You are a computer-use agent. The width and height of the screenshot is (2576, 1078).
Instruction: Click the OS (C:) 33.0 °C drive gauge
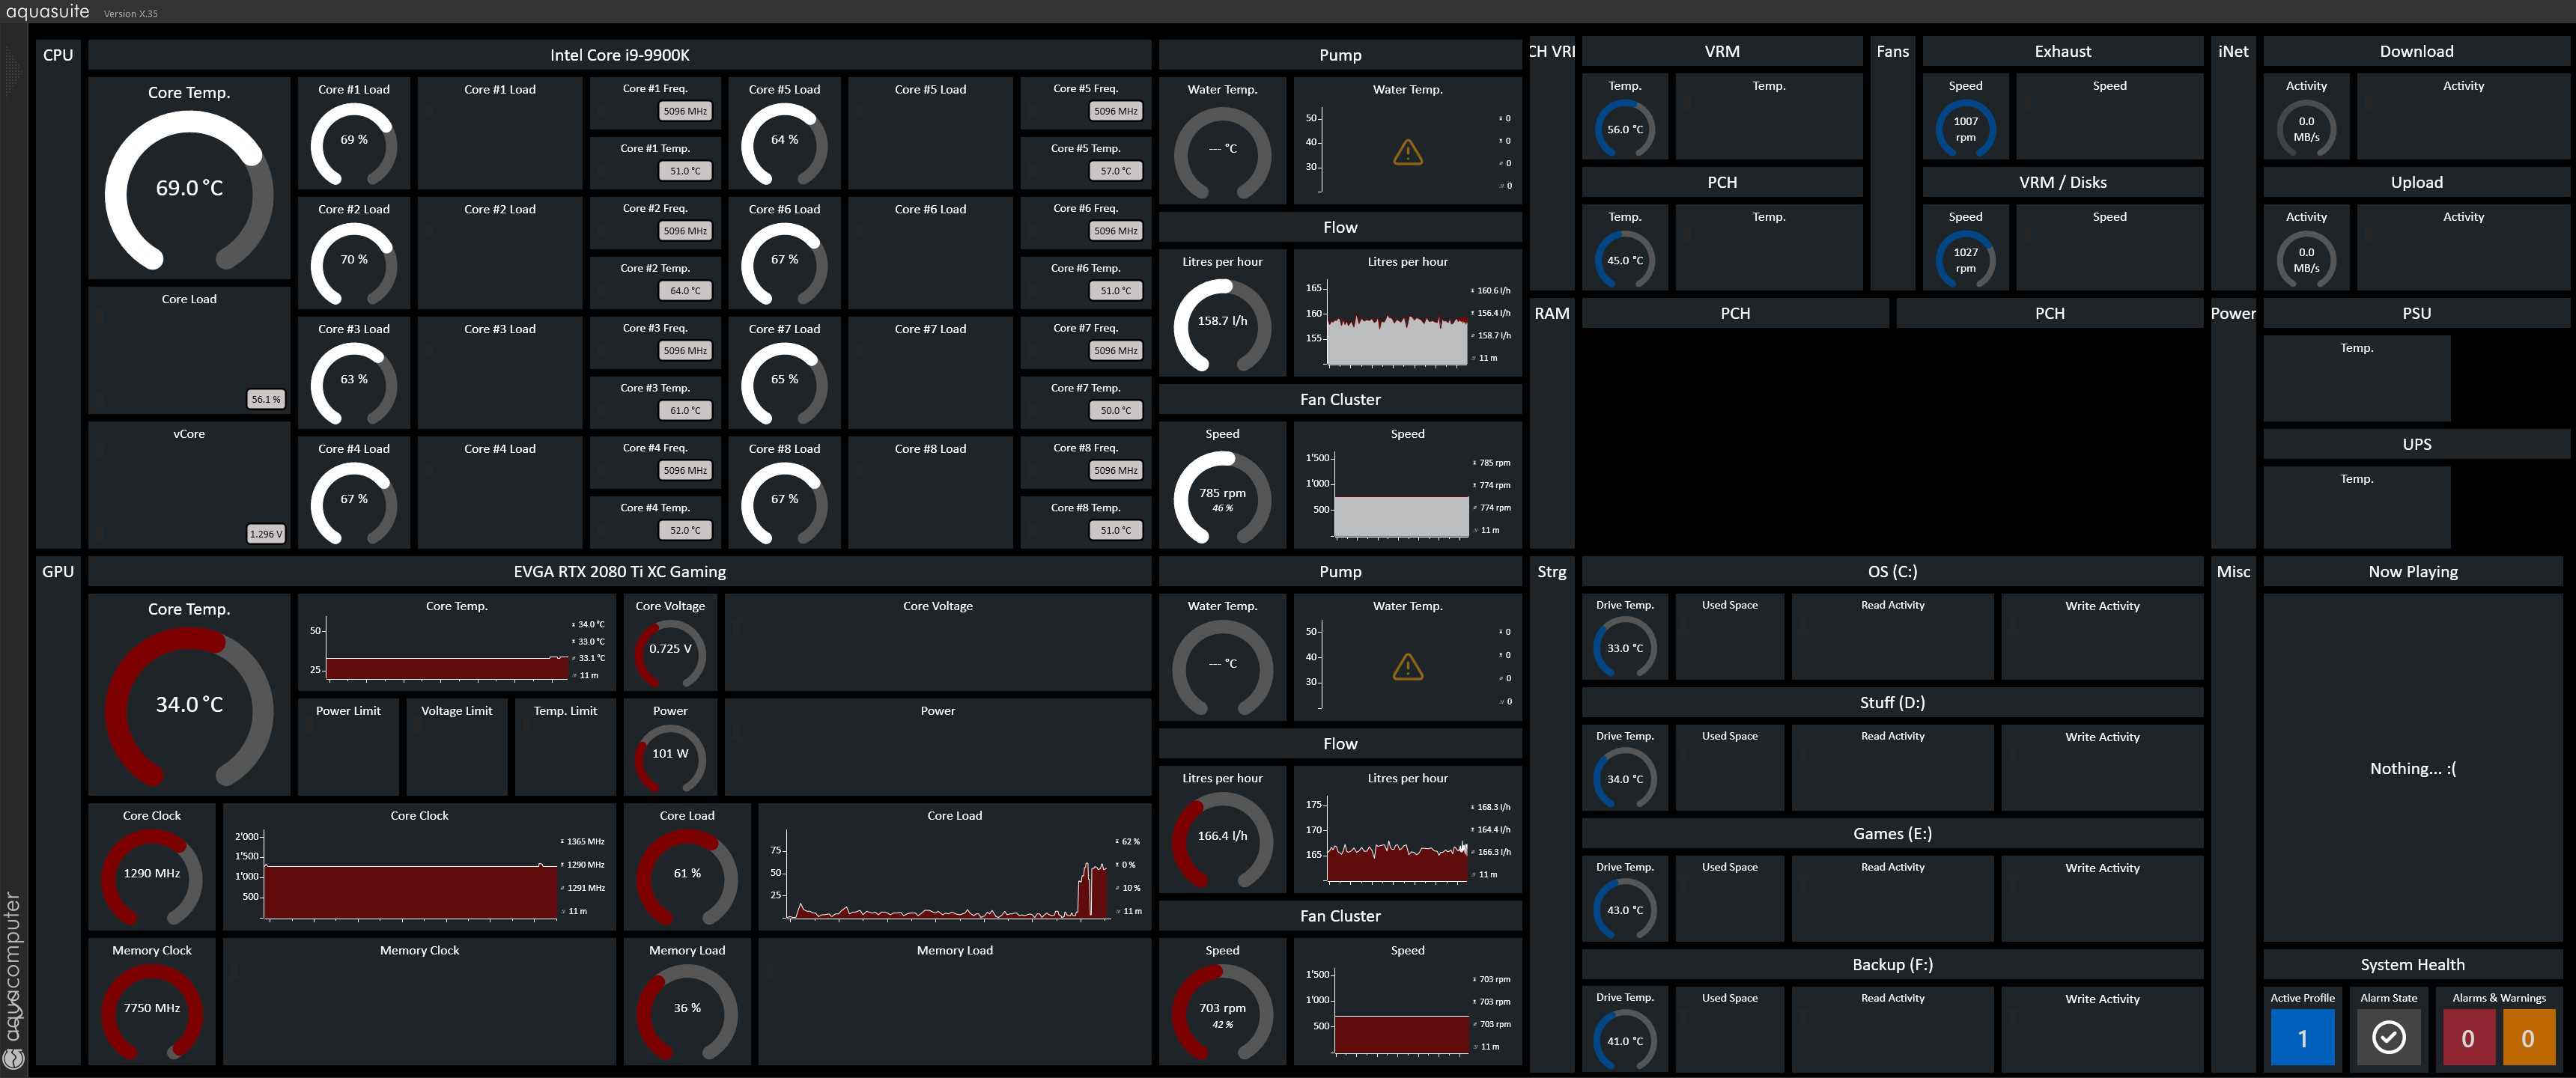[1624, 648]
